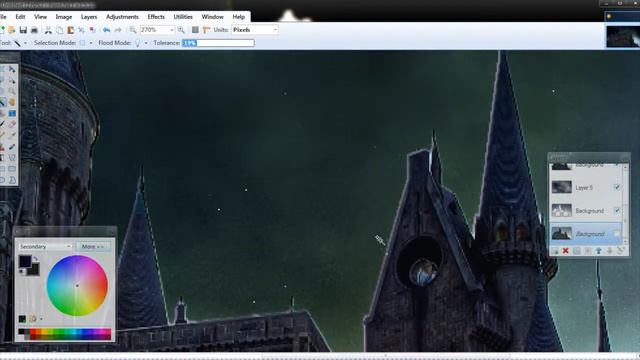The height and width of the screenshot is (360, 640).
Task: Paste clipboard contents
Action: click(x=70, y=30)
